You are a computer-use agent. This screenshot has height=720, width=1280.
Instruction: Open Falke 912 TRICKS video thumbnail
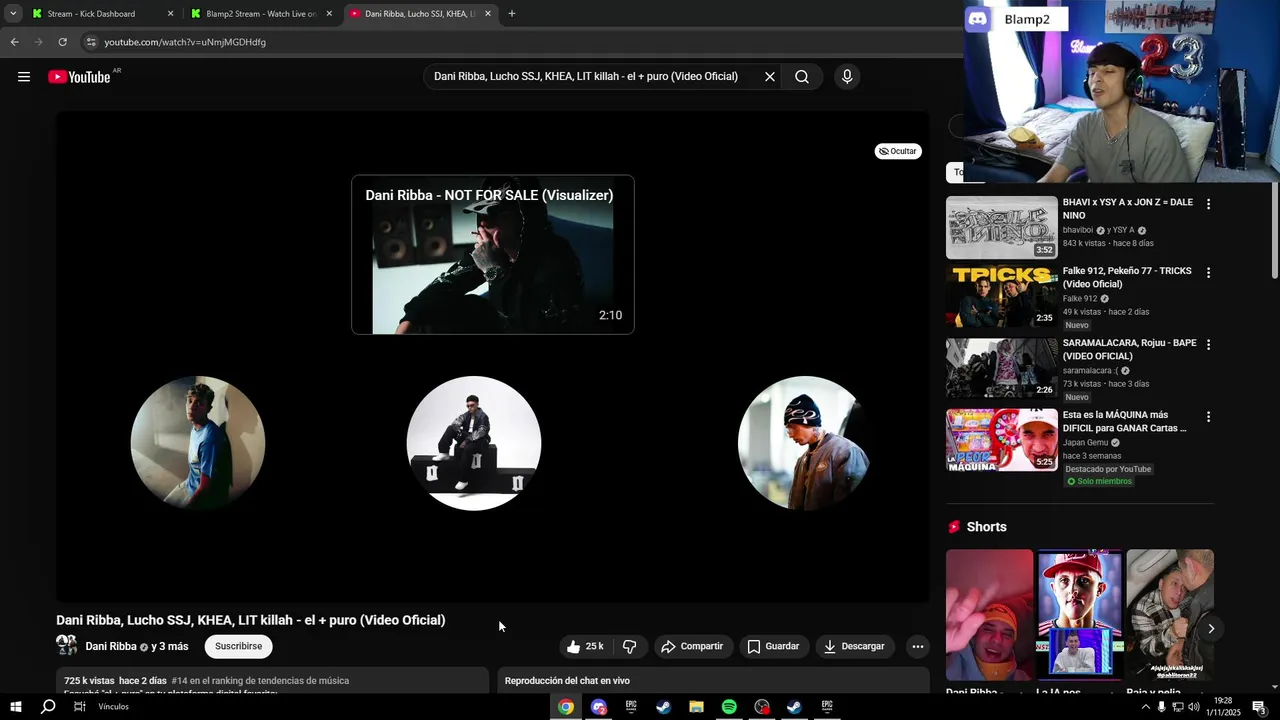(x=1001, y=297)
